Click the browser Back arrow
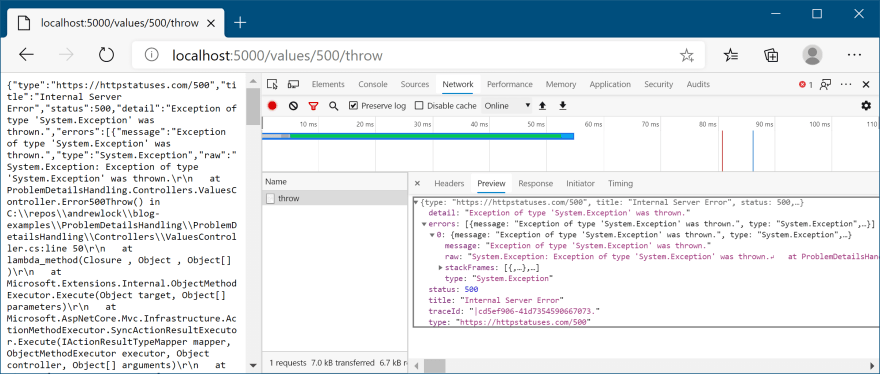The height and width of the screenshot is (374, 880). (x=26, y=55)
